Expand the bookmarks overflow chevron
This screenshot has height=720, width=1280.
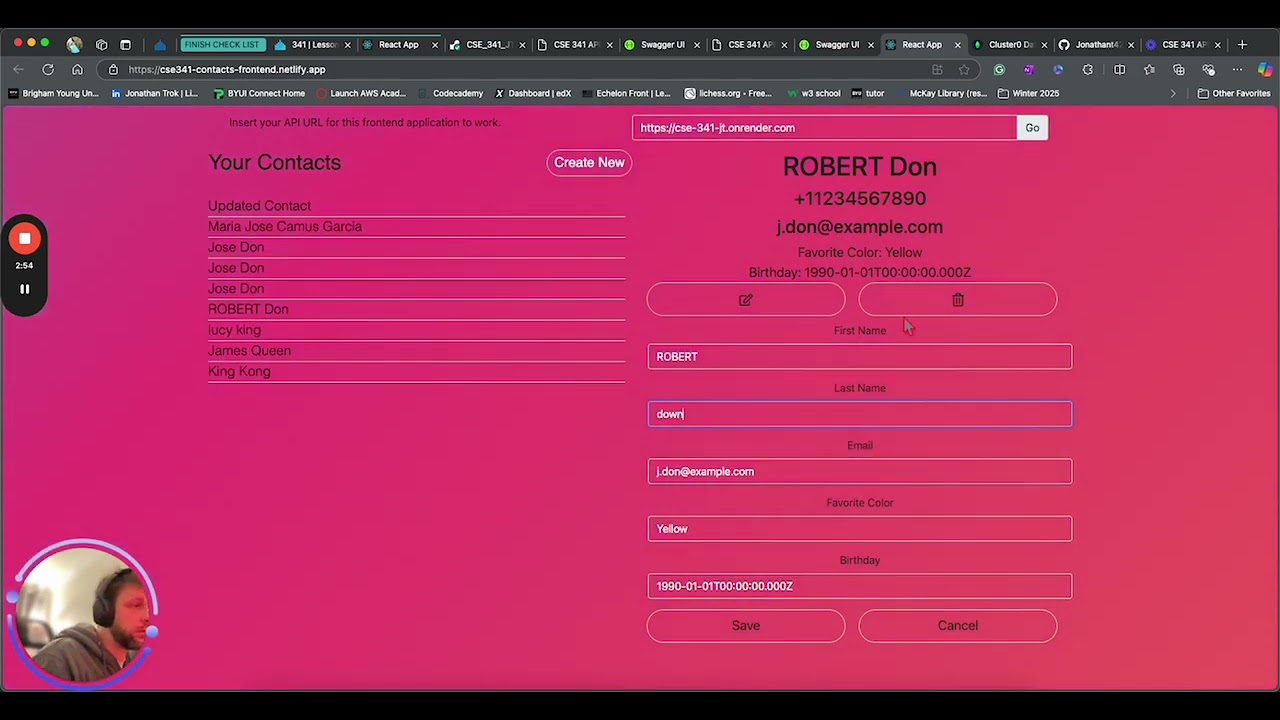pos(1173,93)
